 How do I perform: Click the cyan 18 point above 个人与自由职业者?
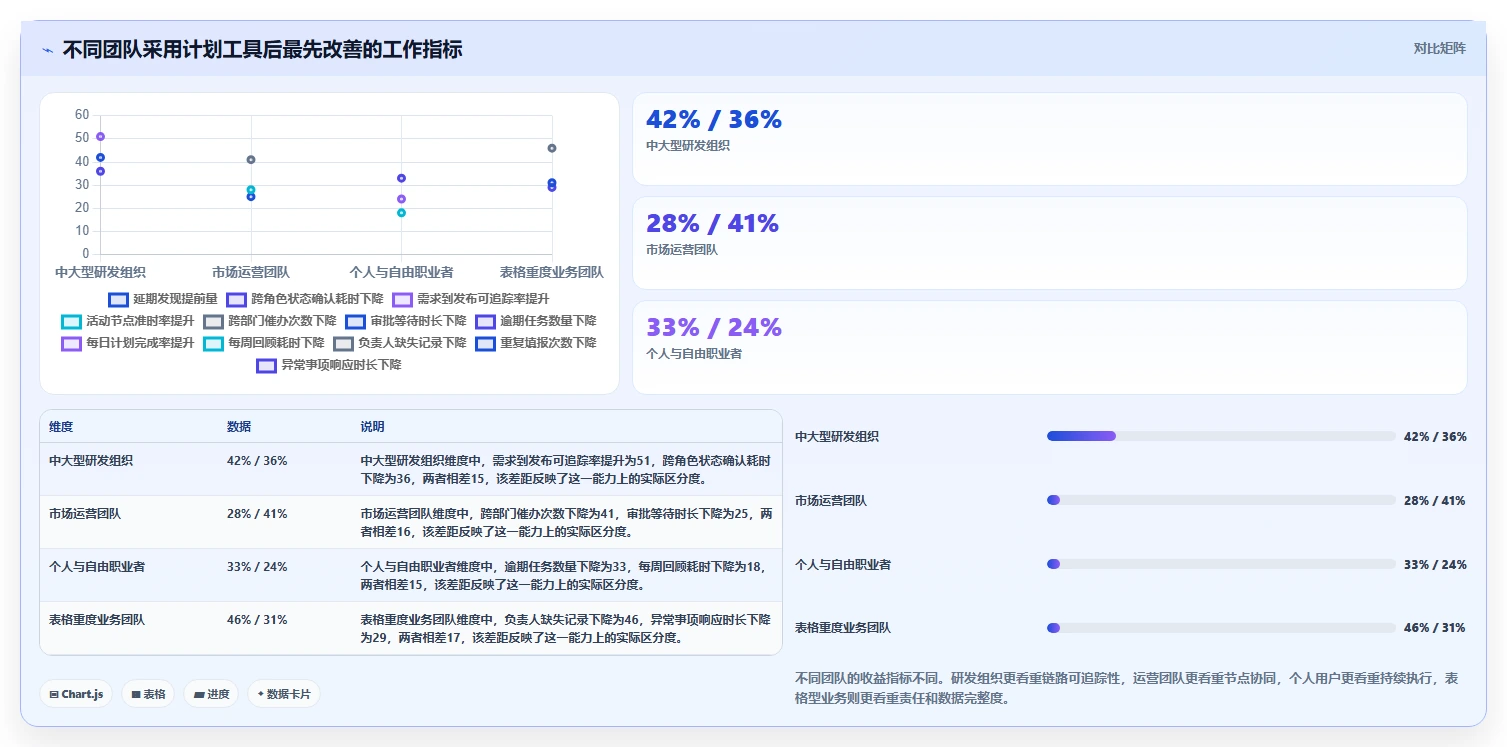pos(401,213)
